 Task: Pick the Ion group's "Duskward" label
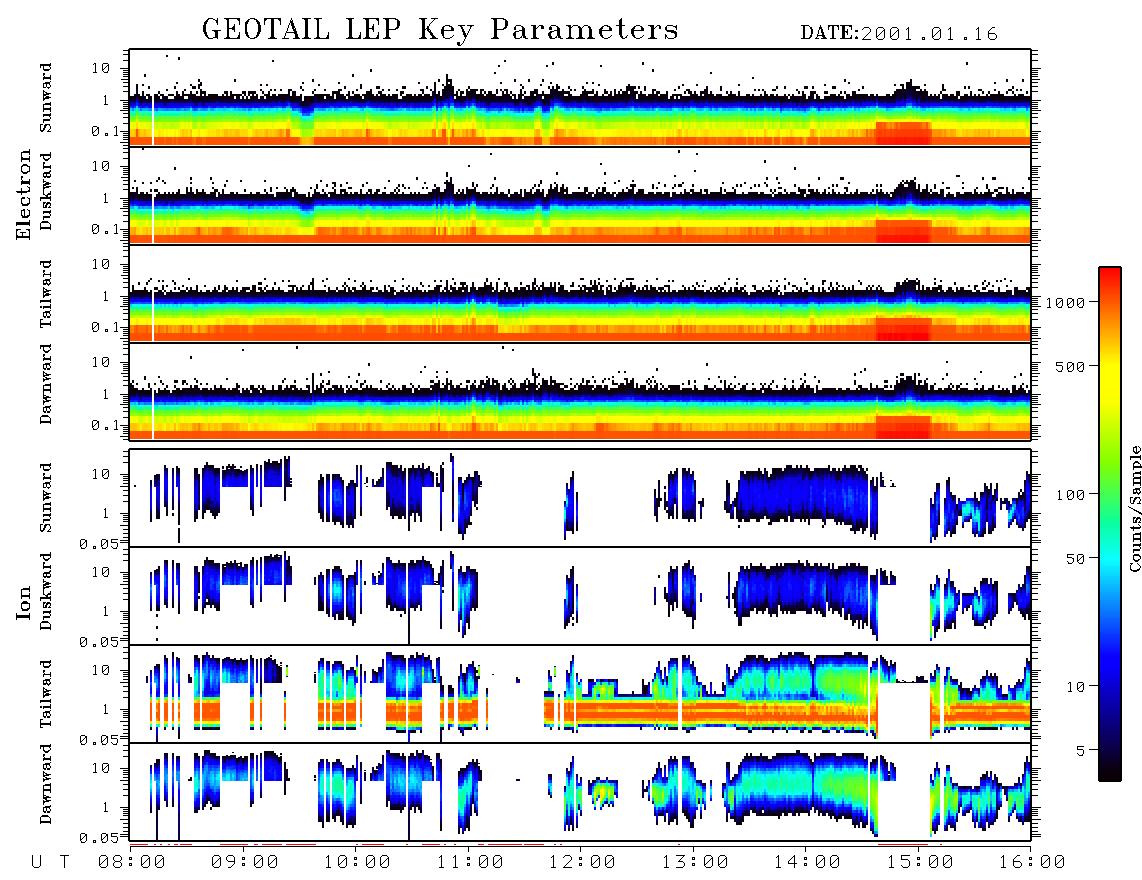(x=45, y=591)
